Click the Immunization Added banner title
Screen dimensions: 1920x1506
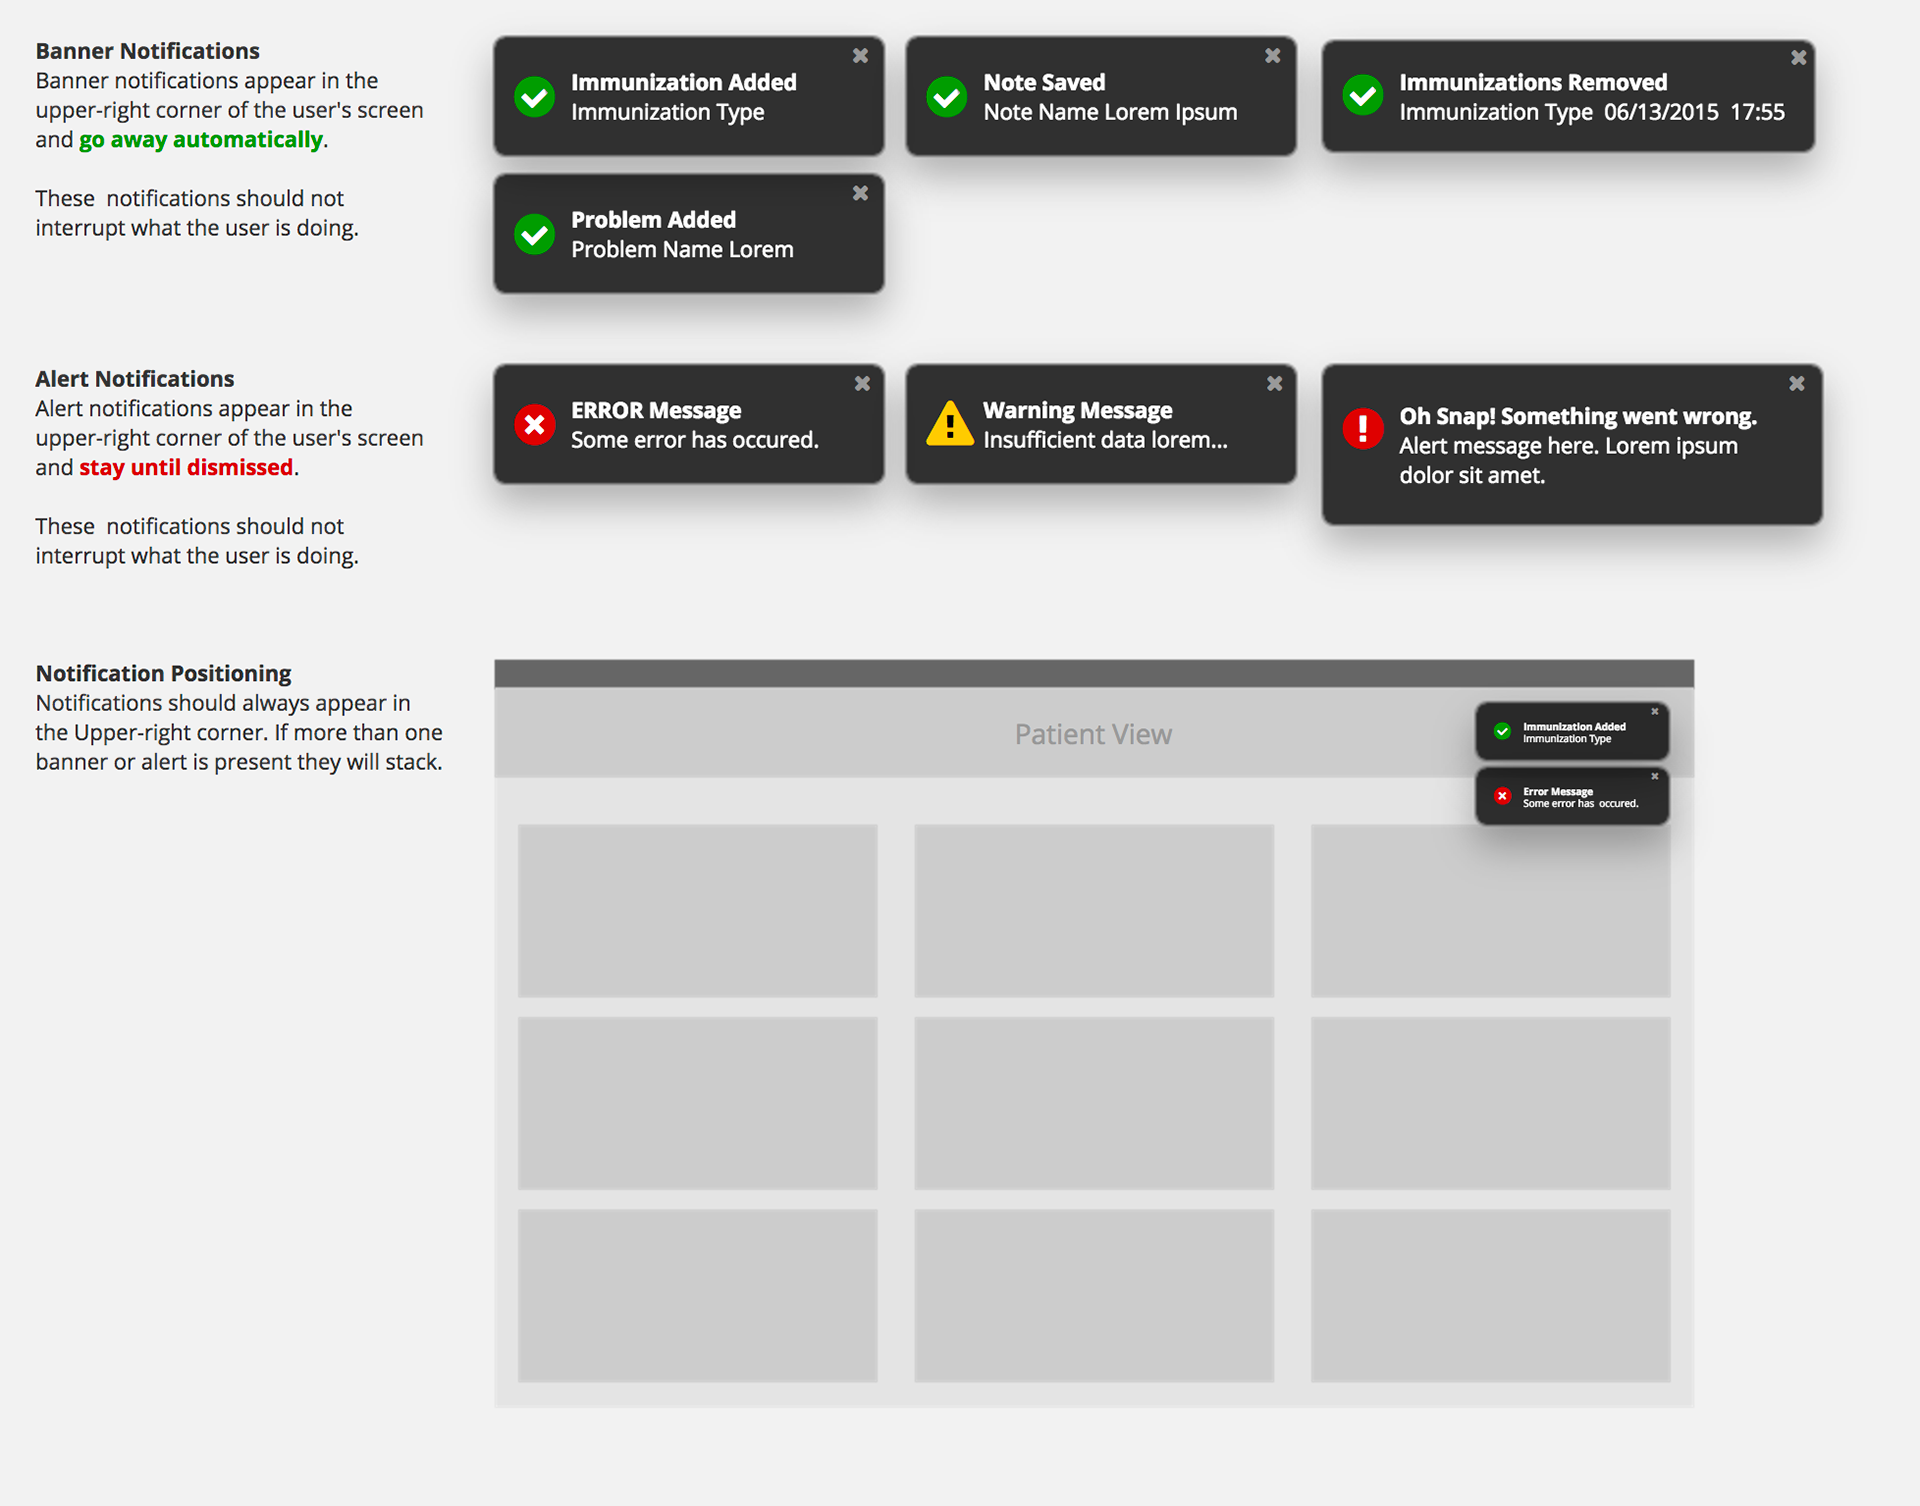(x=683, y=83)
